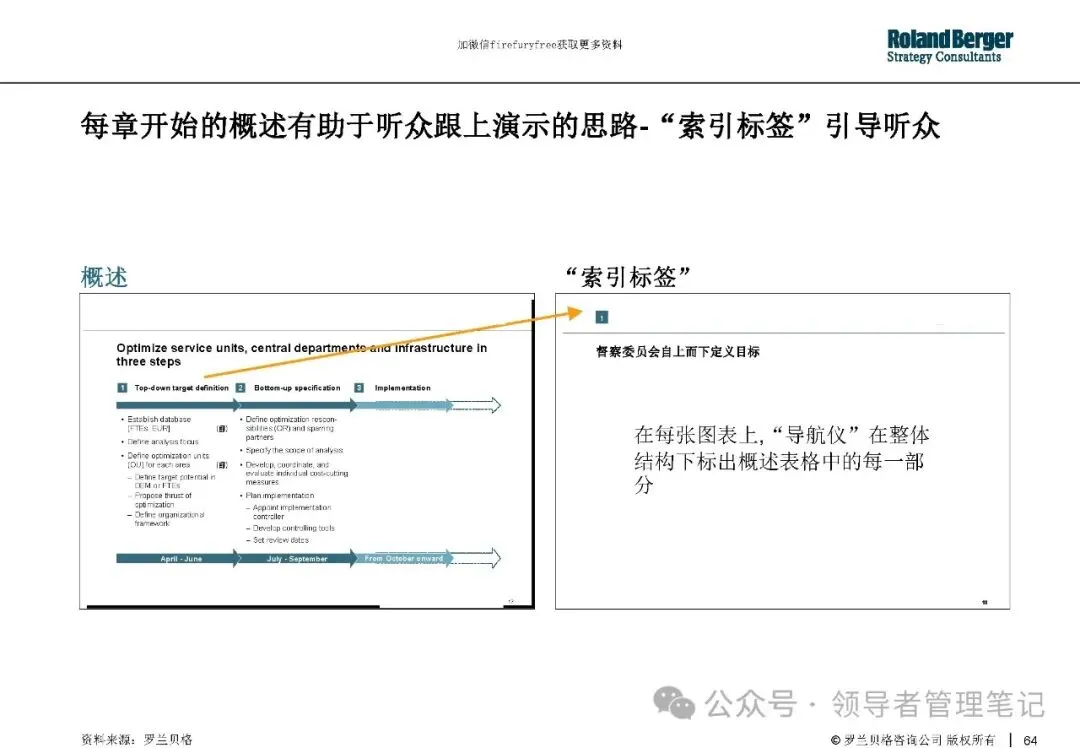Click the step 2 number box before Bottom-up specification

[240, 388]
